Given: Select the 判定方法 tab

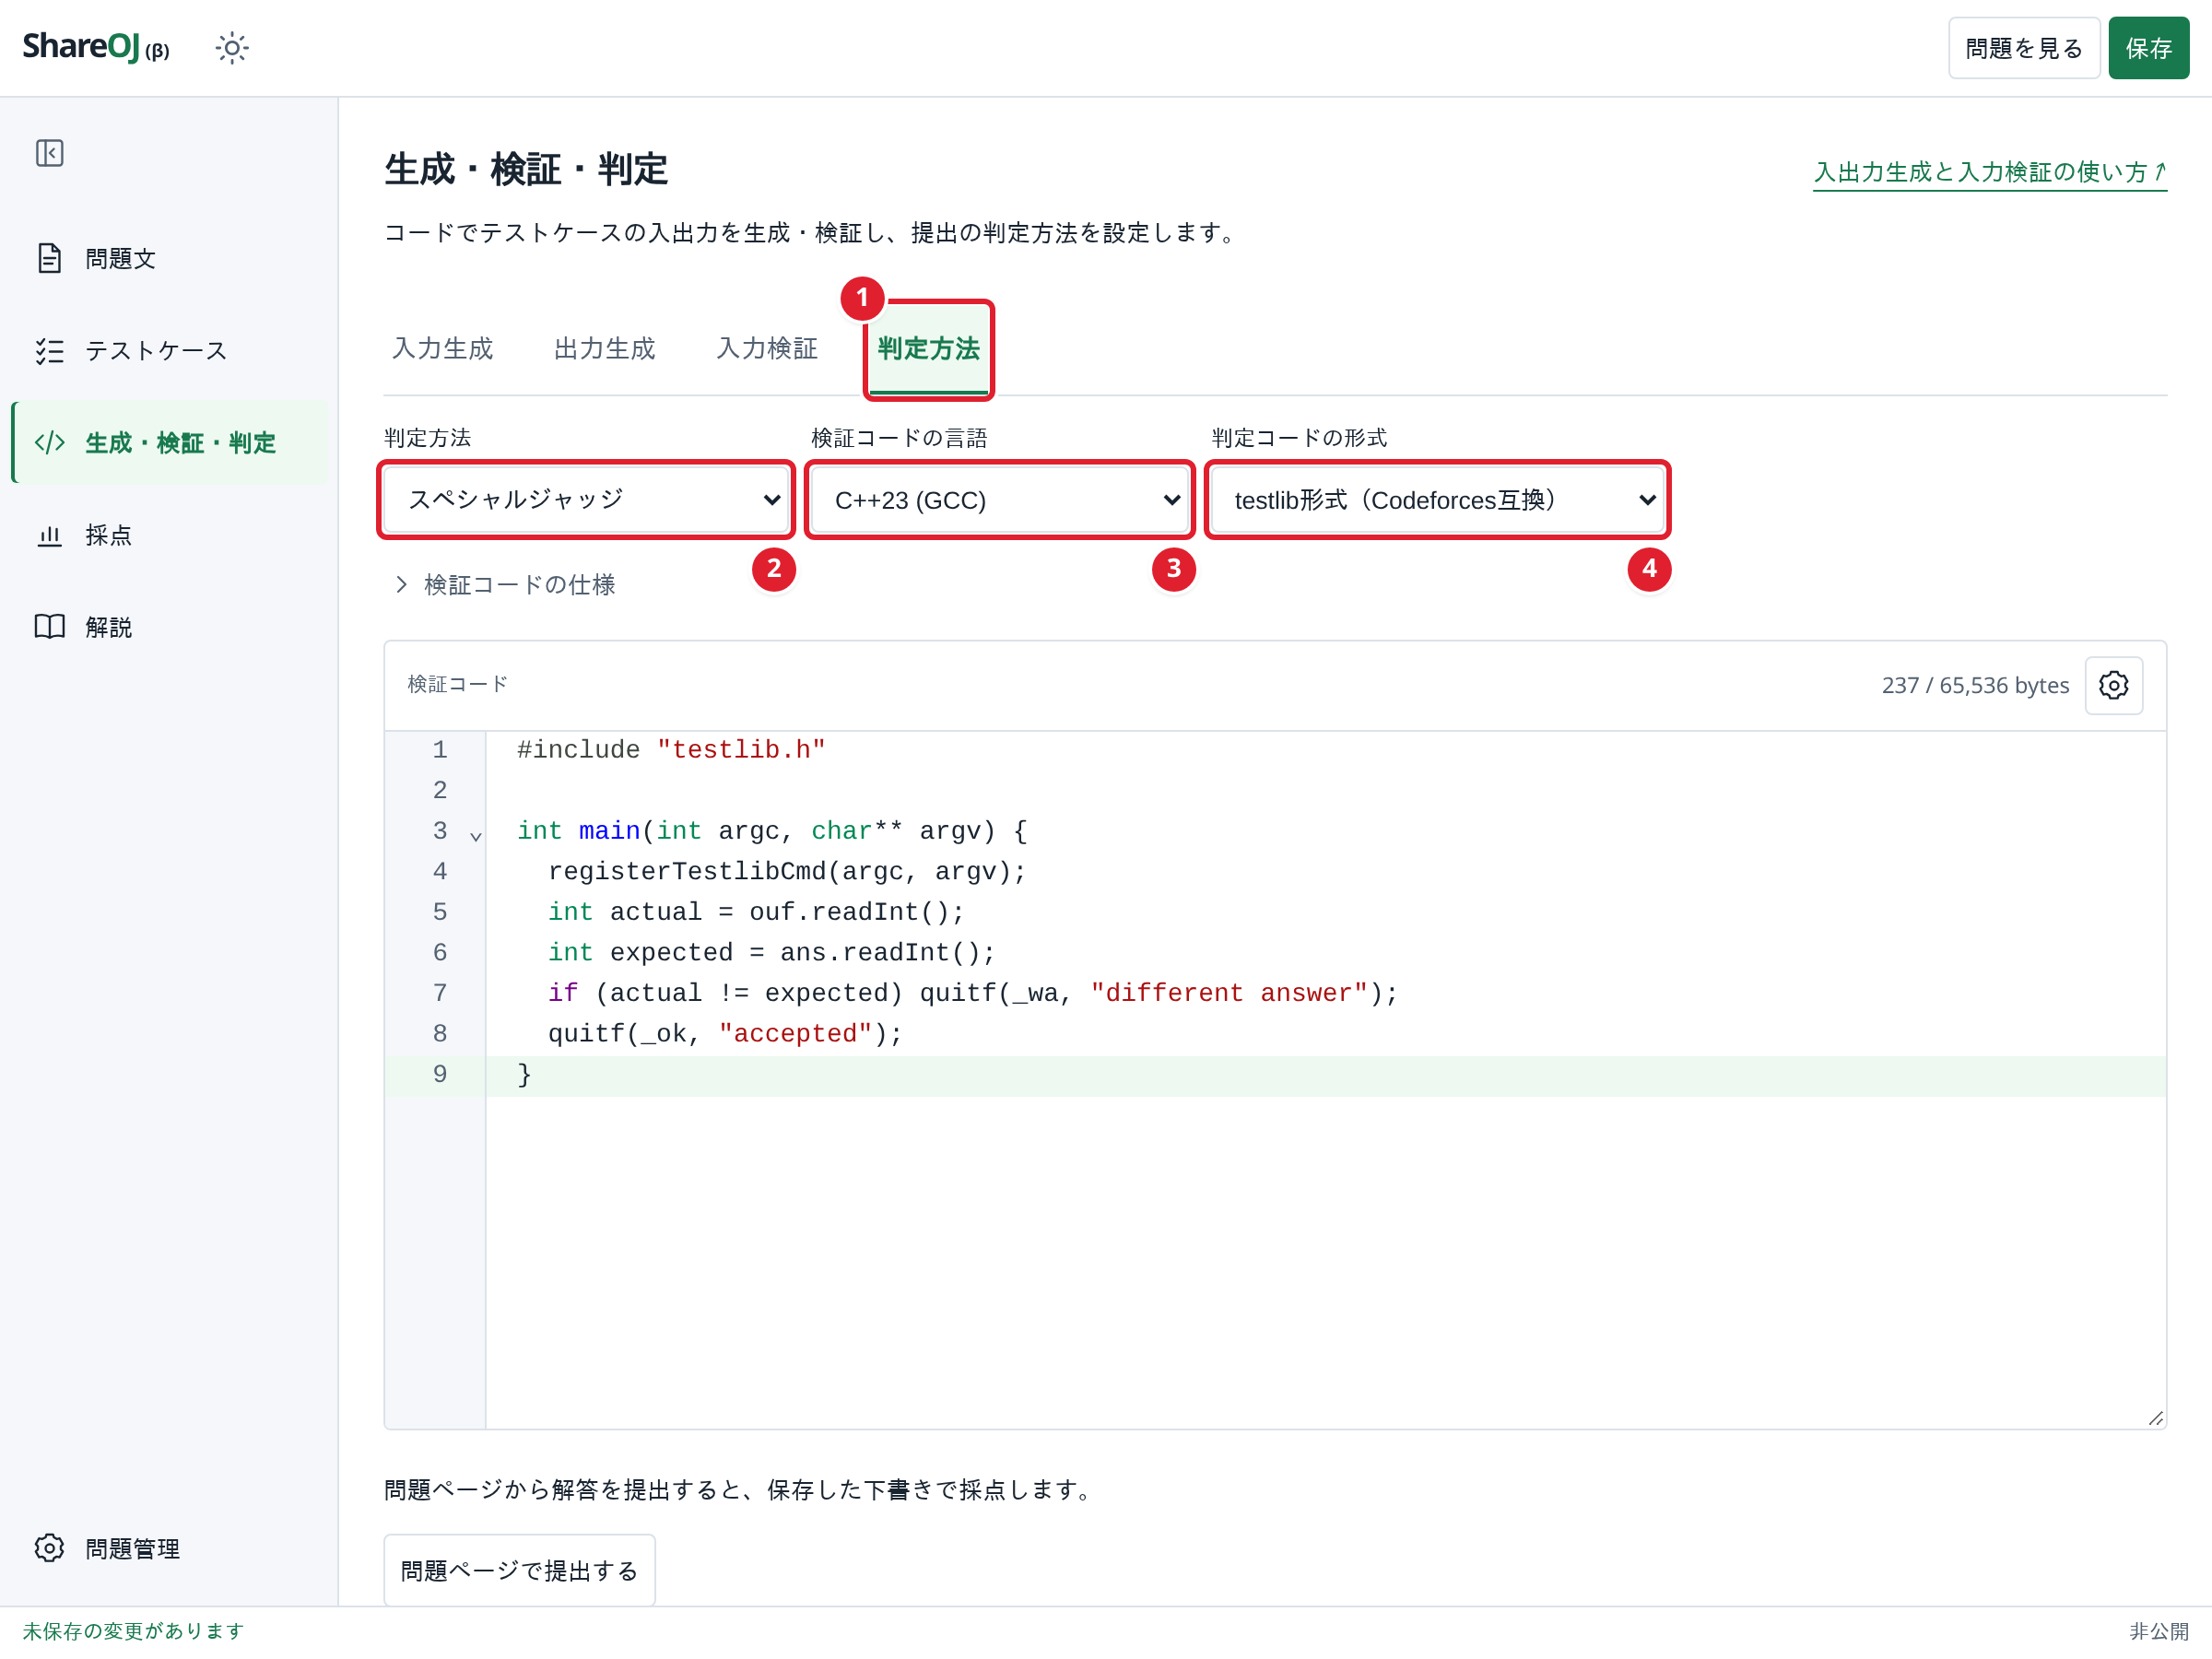Looking at the screenshot, I should point(929,349).
